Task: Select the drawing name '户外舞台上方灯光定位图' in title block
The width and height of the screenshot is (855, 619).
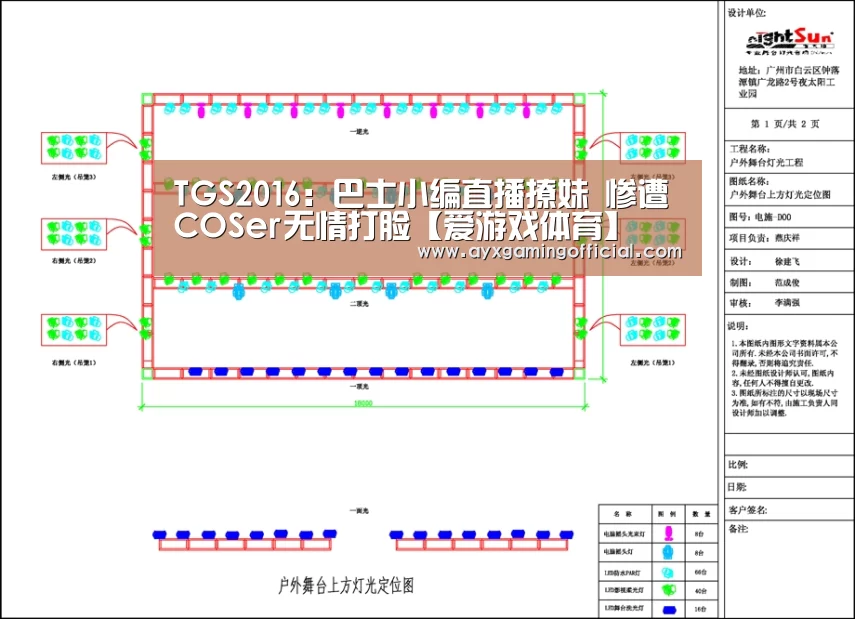Action: [780, 195]
